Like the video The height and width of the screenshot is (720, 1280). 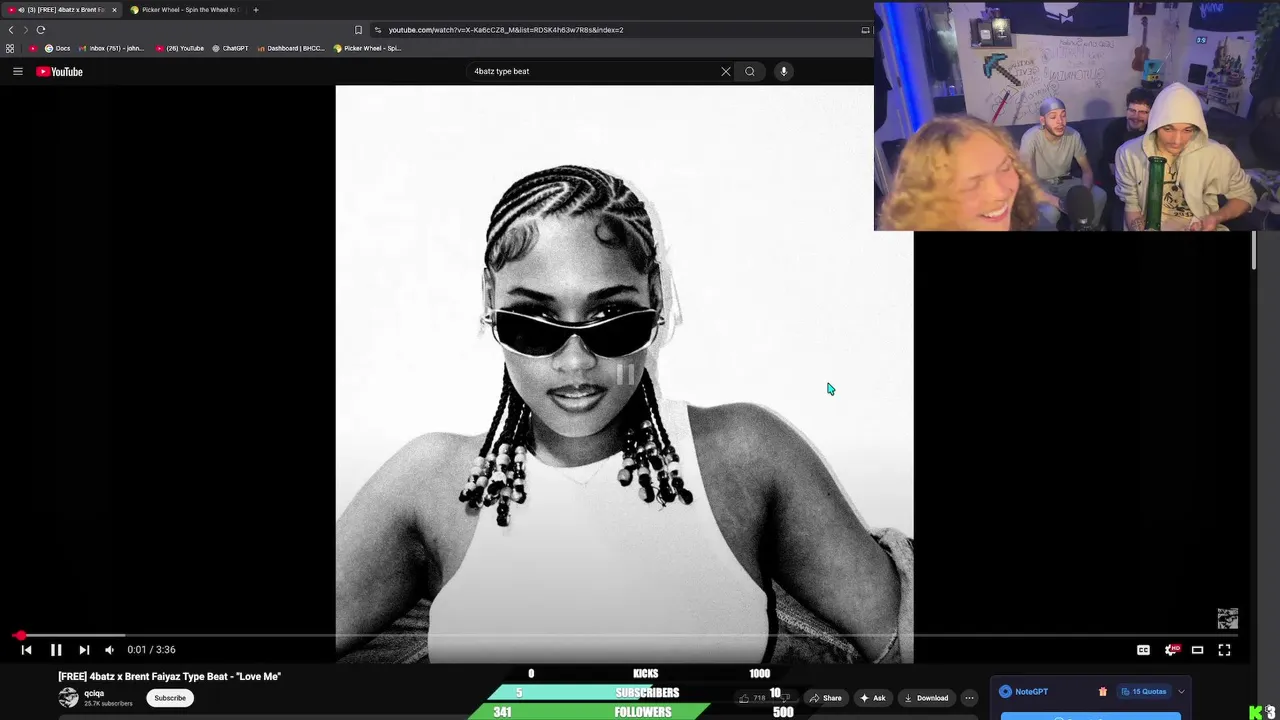tap(752, 698)
